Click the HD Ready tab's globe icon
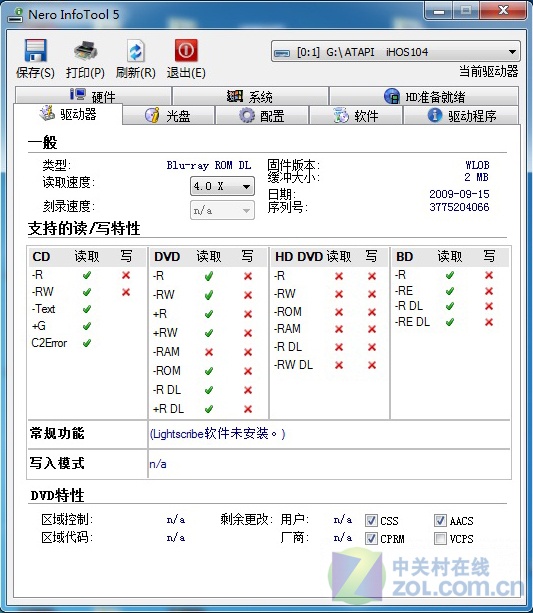Screen dimensions: 533x613 tap(391, 96)
